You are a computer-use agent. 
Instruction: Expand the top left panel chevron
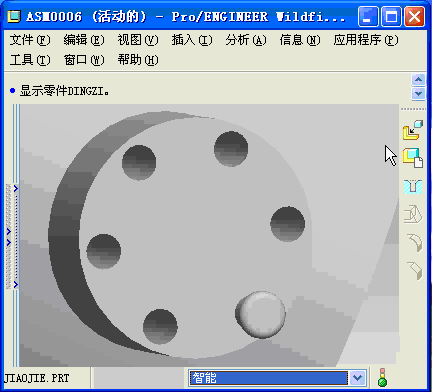coord(16,189)
